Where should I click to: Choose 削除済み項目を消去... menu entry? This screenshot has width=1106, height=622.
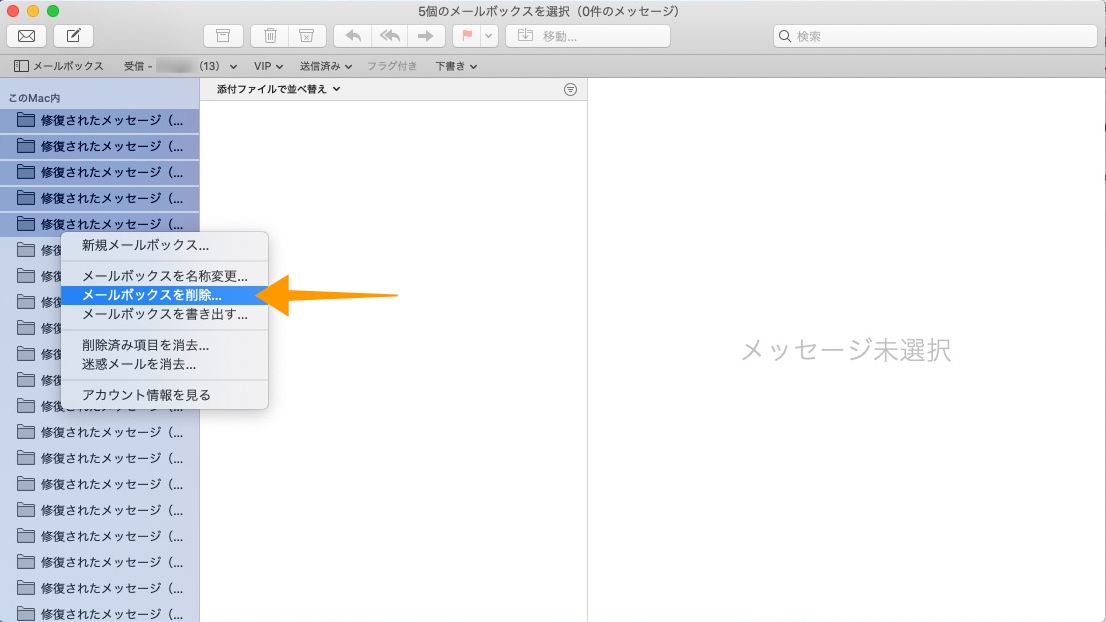coord(164,345)
